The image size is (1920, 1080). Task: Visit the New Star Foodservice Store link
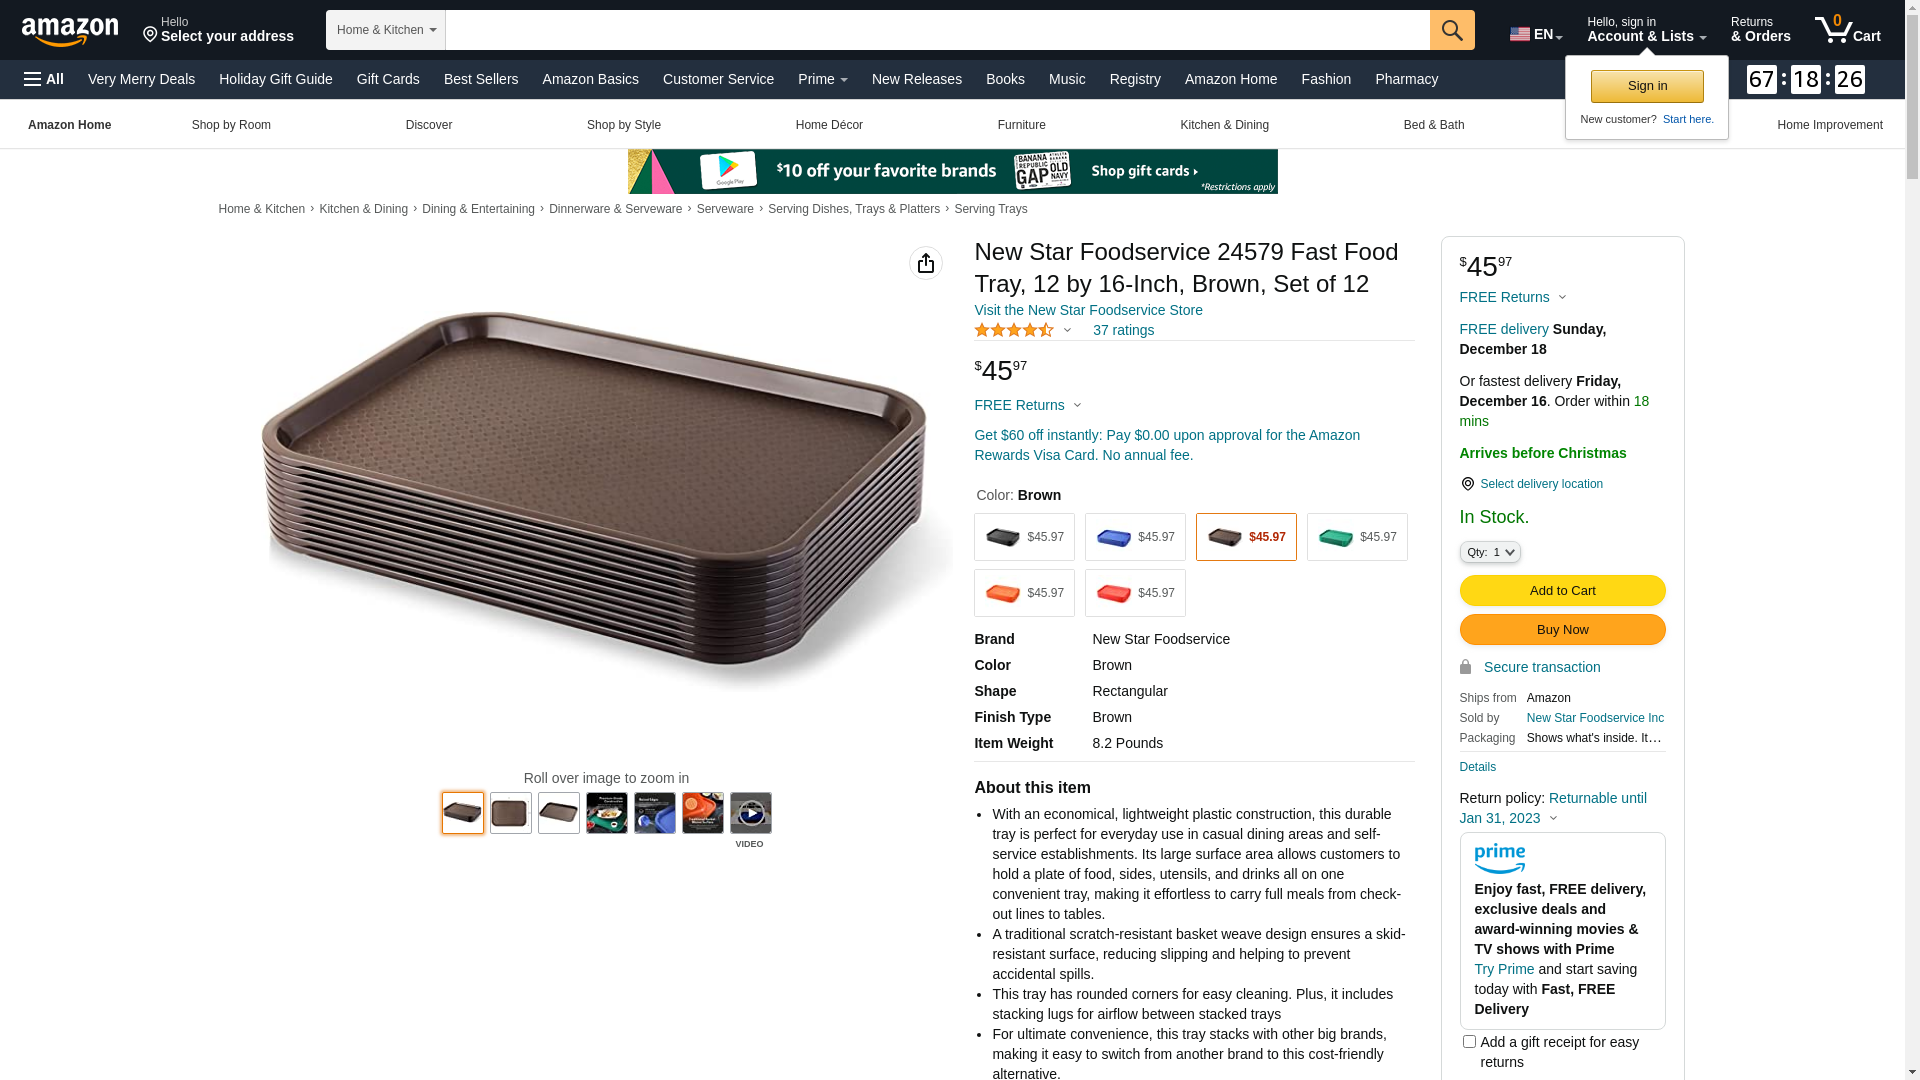1088,310
